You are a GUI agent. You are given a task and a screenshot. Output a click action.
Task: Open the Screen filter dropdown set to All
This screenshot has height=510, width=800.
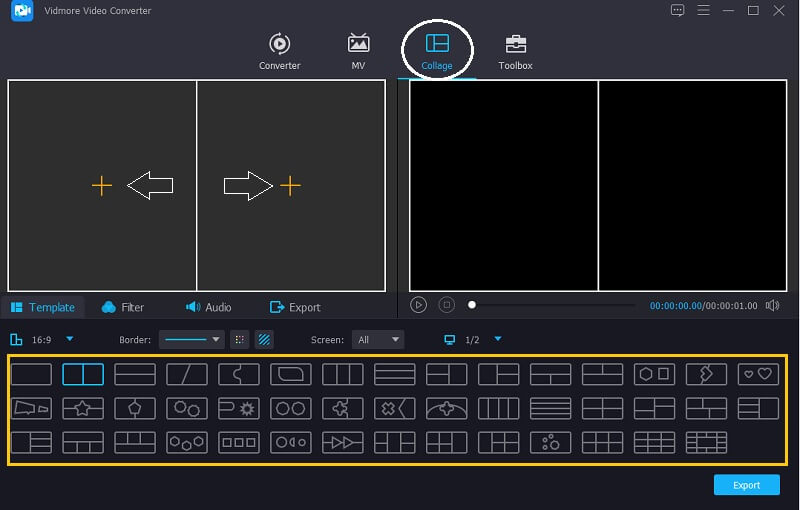click(379, 340)
